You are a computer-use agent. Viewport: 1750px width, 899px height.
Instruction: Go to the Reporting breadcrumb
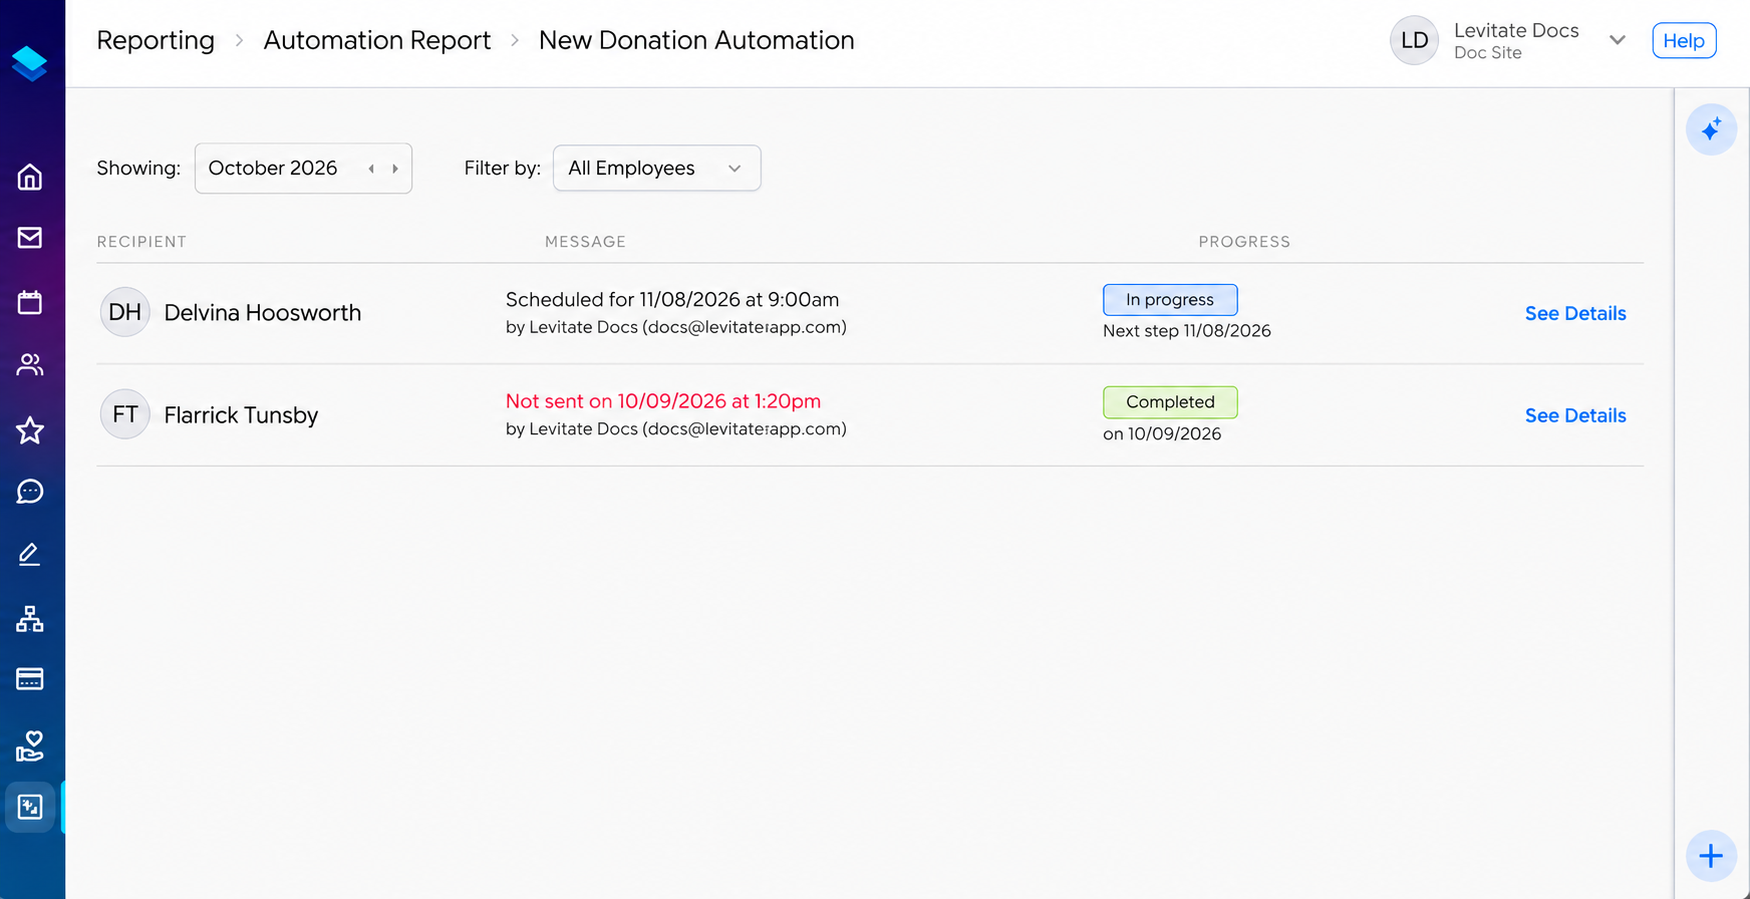tap(155, 40)
